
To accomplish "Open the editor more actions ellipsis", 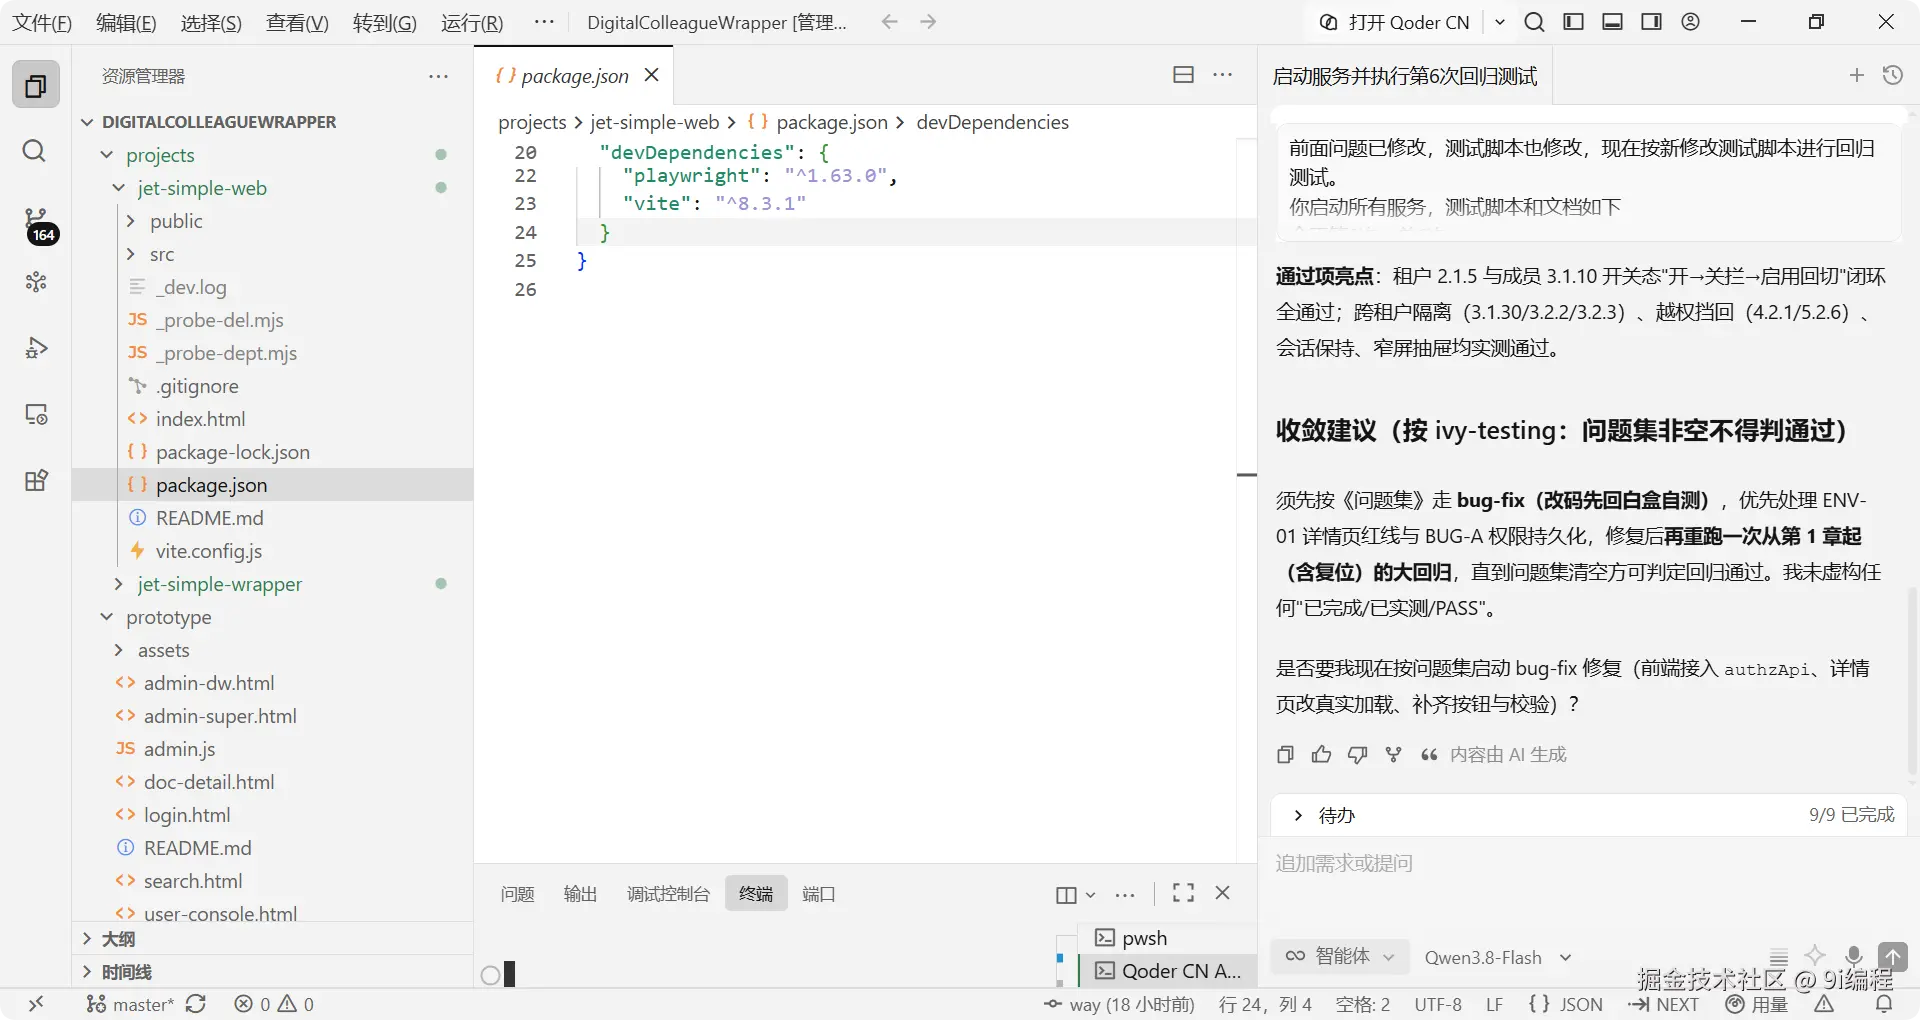I will 1222,75.
